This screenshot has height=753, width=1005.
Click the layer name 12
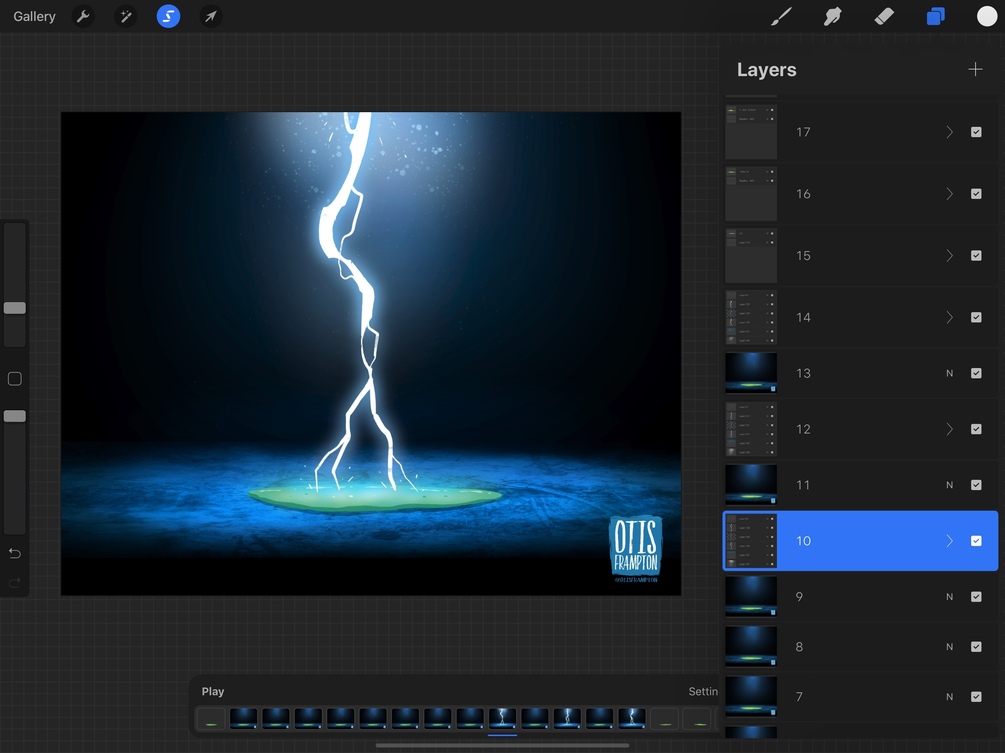803,429
